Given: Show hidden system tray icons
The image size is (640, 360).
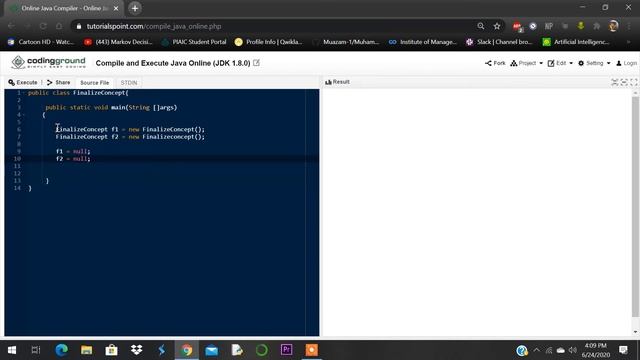Looking at the screenshot, I should click(536, 350).
